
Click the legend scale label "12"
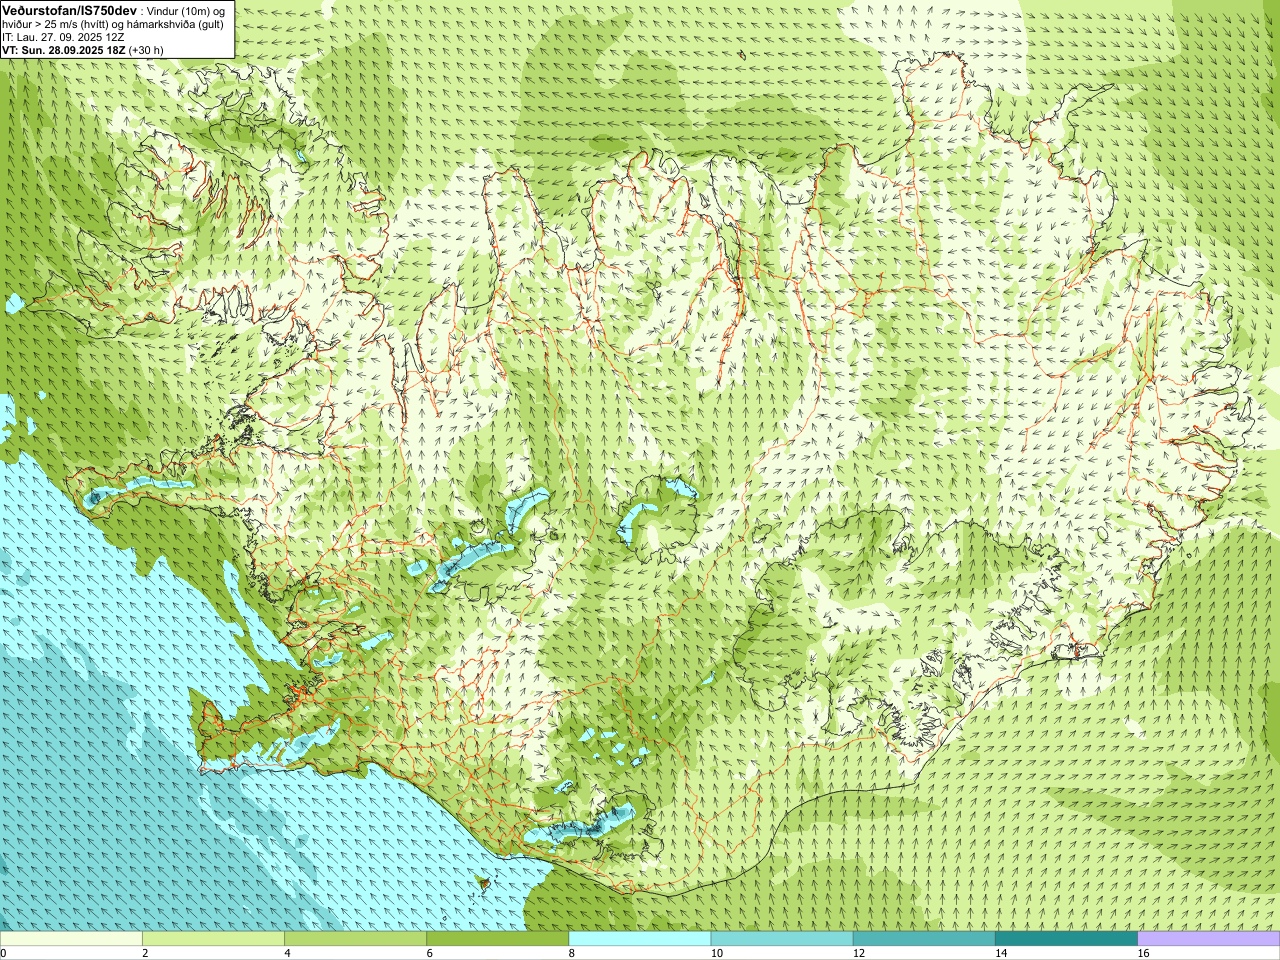pyautogui.click(x=859, y=954)
